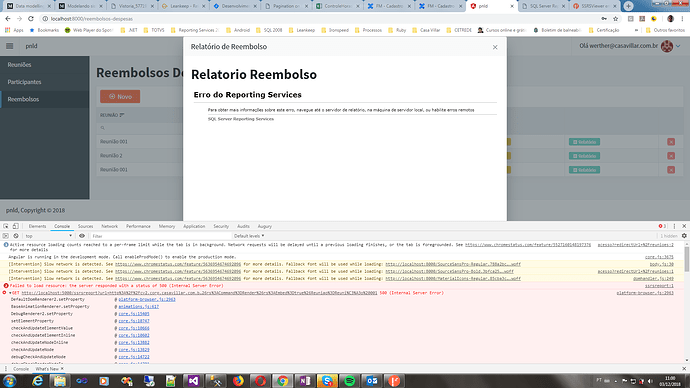The image size is (690, 388).
Task: Switch to the Network DevTools tab
Action: pos(110,226)
